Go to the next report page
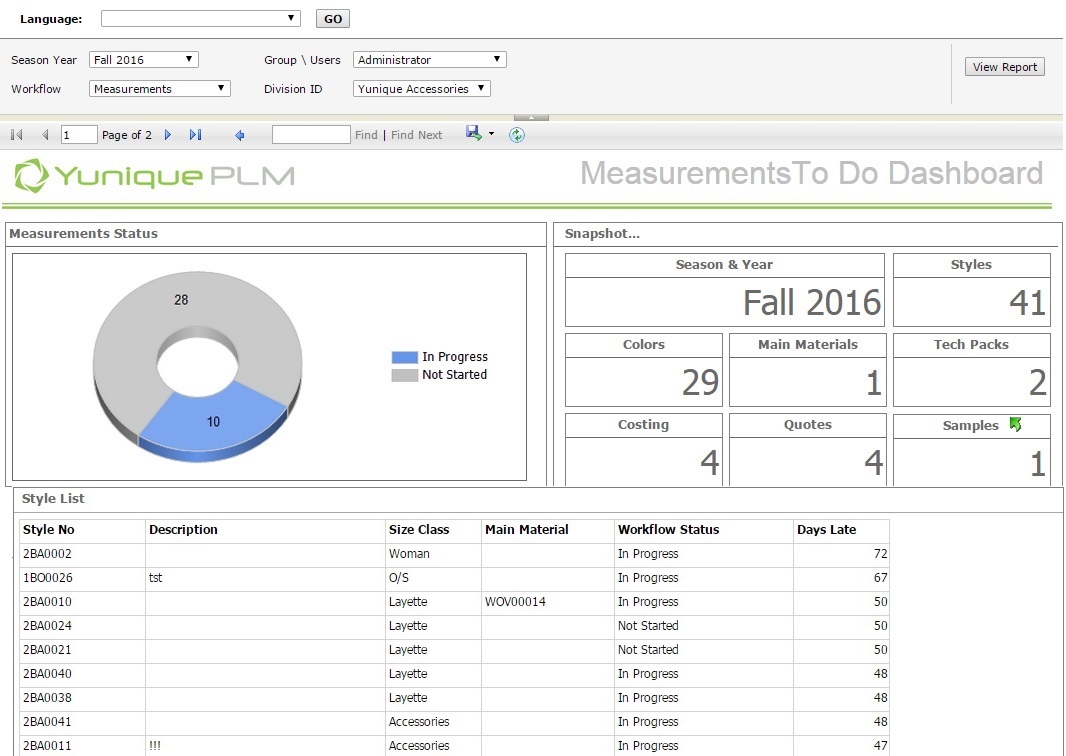Image resolution: width=1066 pixels, height=756 pixels. tap(168, 135)
